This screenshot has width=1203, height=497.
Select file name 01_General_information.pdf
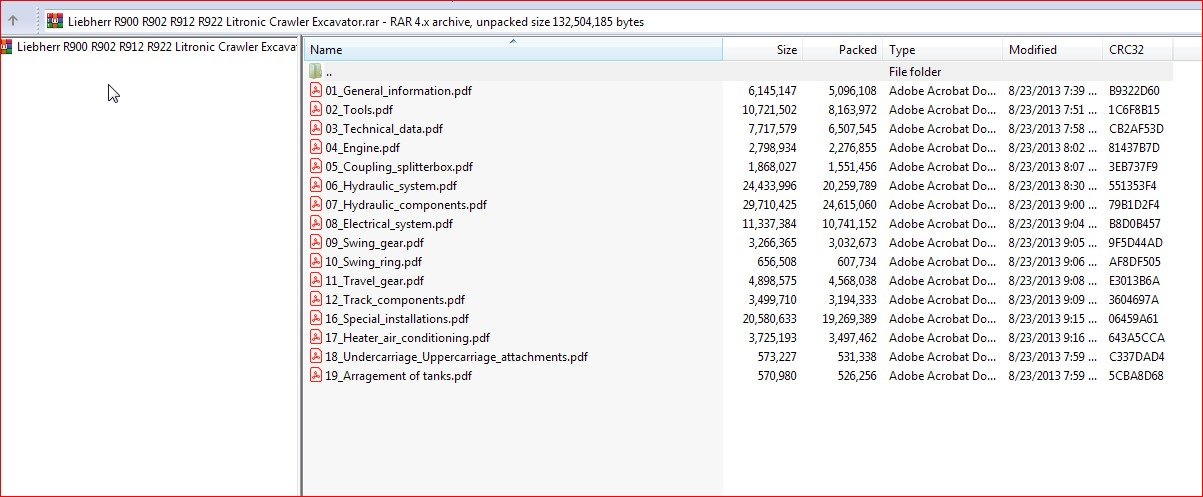pyautogui.click(x=399, y=91)
